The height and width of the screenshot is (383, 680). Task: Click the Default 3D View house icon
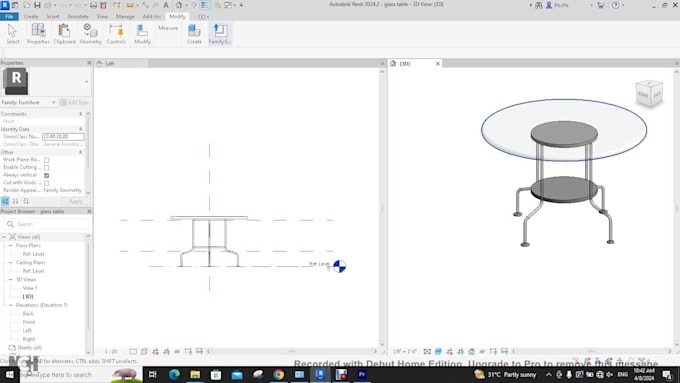[x=179, y=5]
